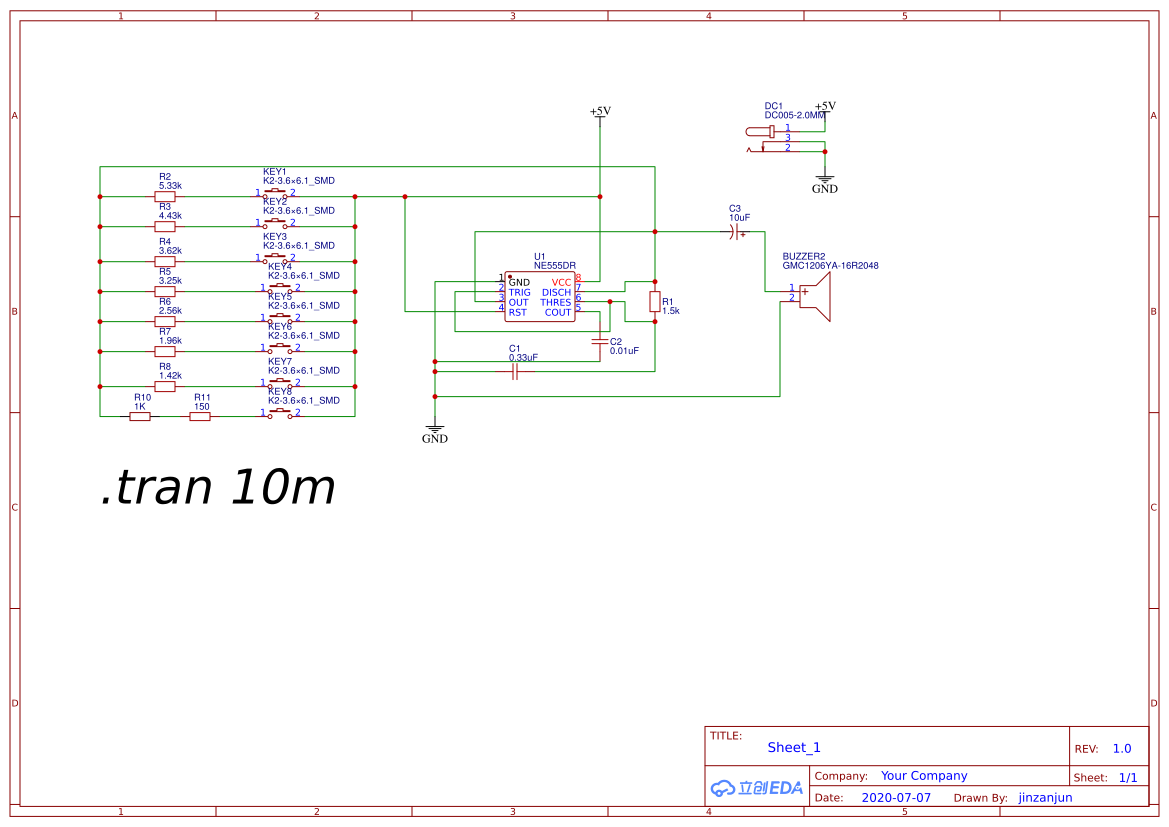Click the BUZZER2 designator label
The width and height of the screenshot is (1169, 827).
point(804,257)
